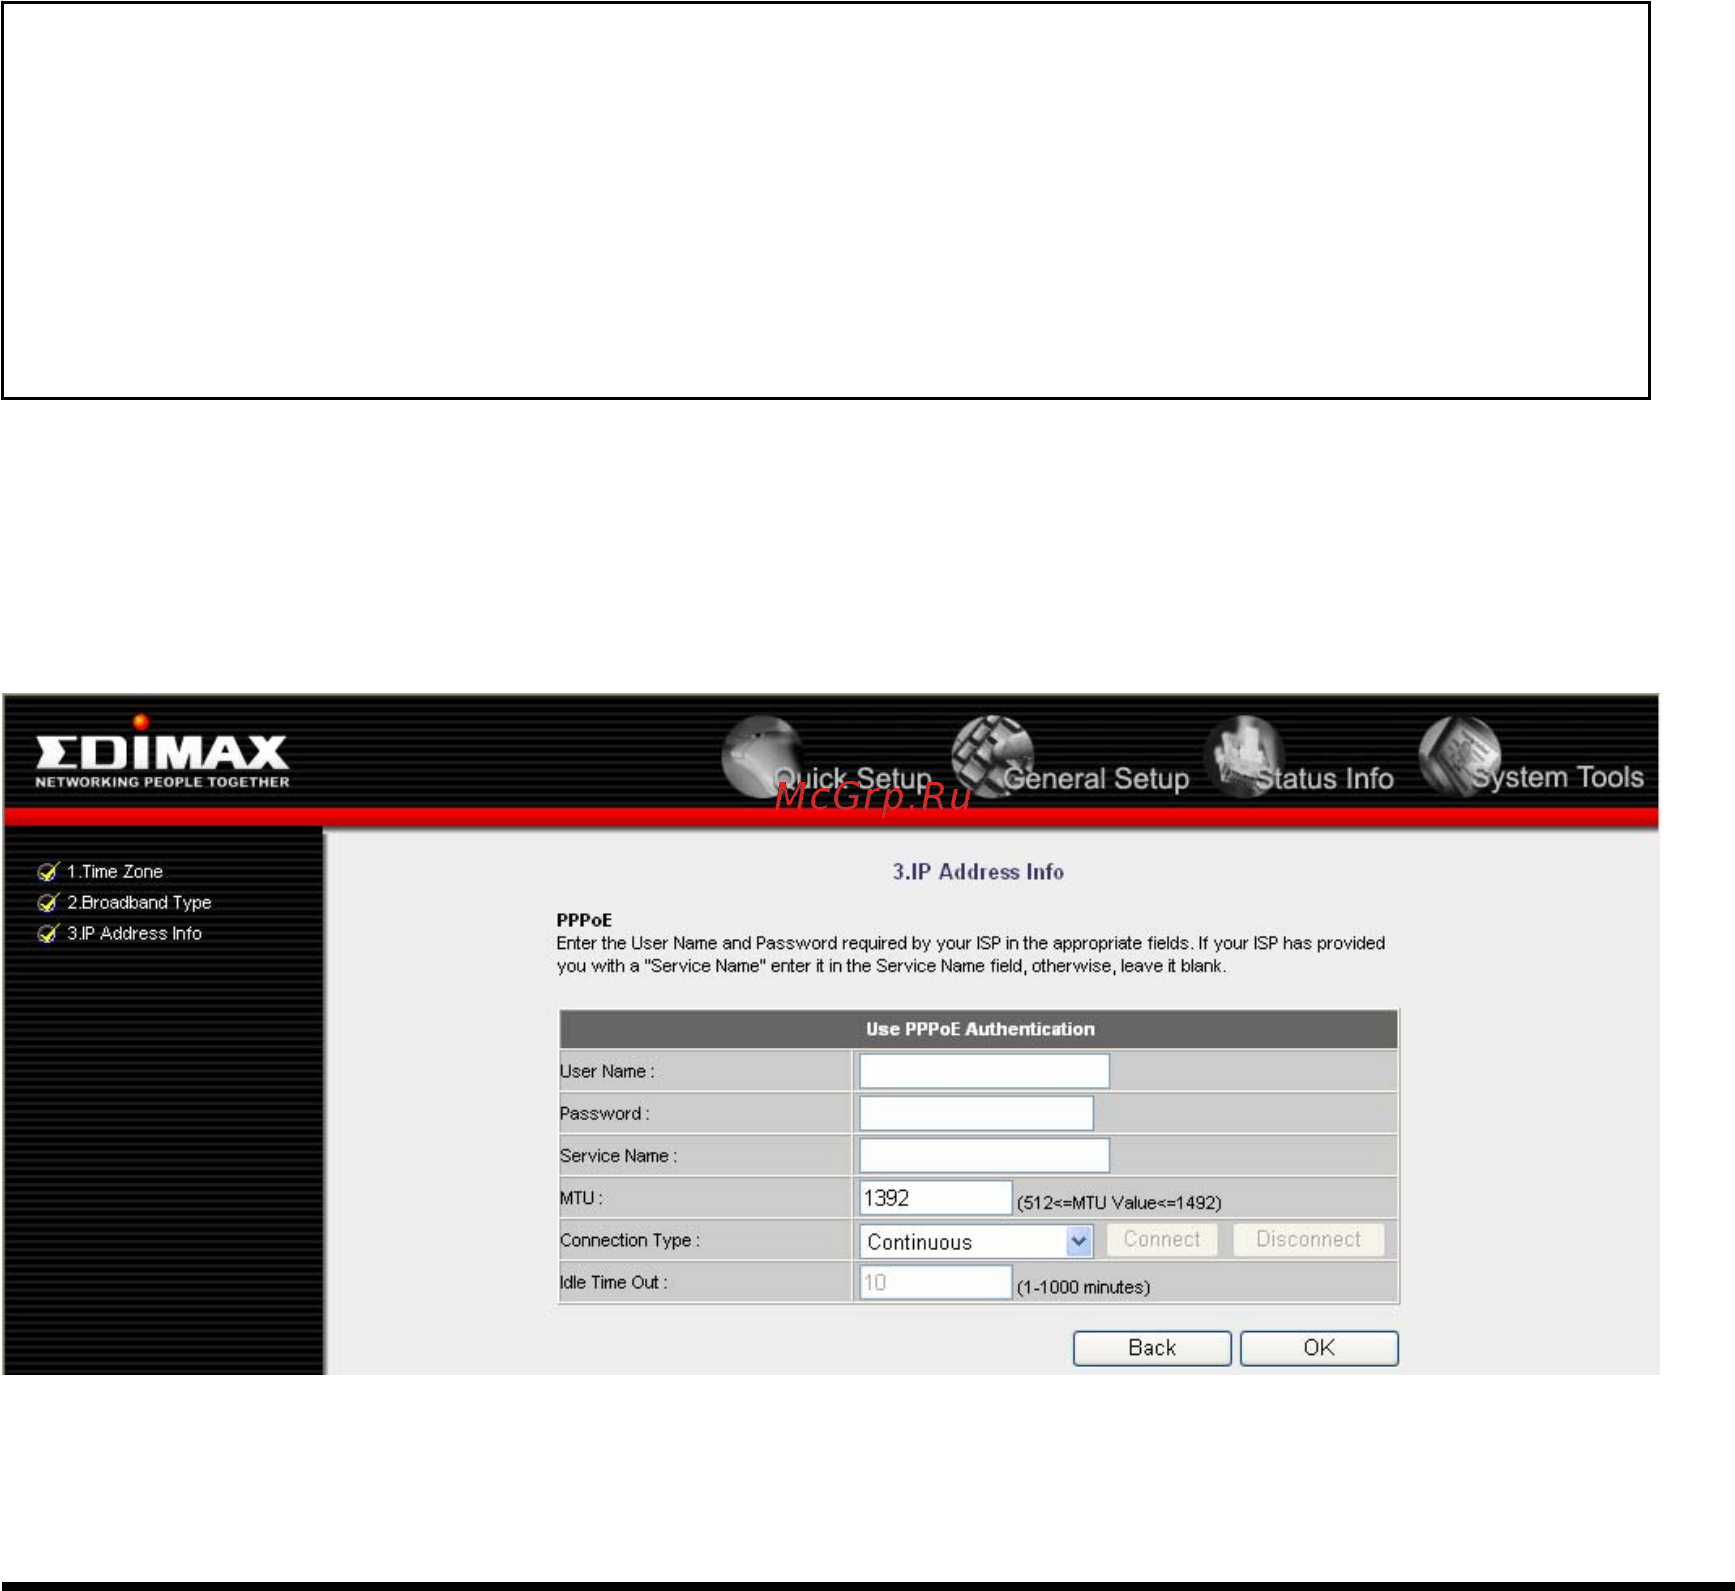This screenshot has width=1735, height=1591.
Task: Go to the General Setup menu
Action: [x=1097, y=778]
